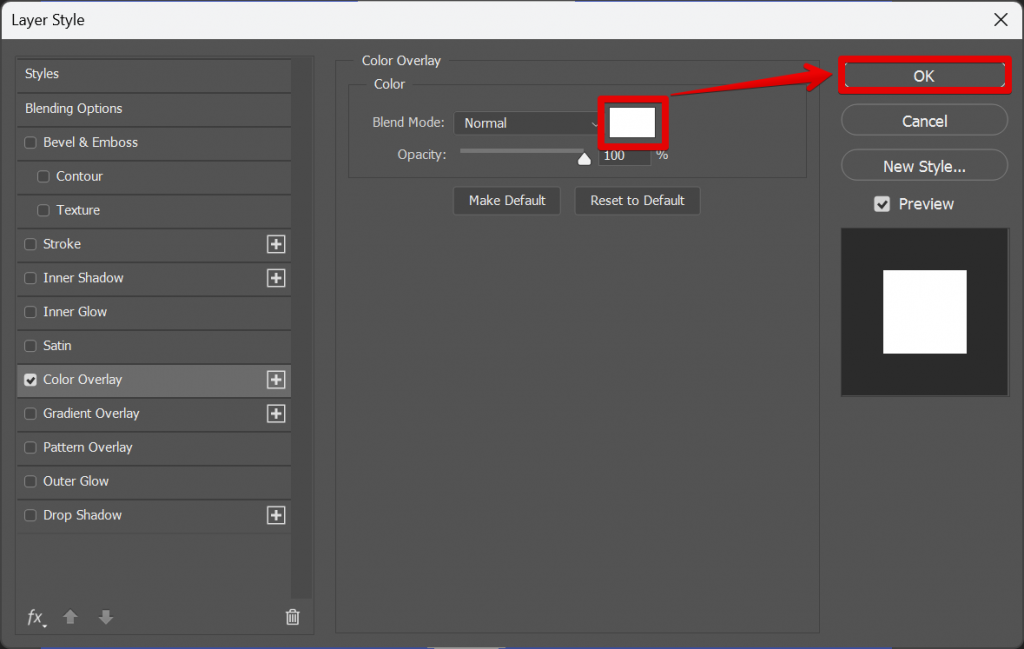Click the plus icon next to Drop Shadow

[276, 515]
